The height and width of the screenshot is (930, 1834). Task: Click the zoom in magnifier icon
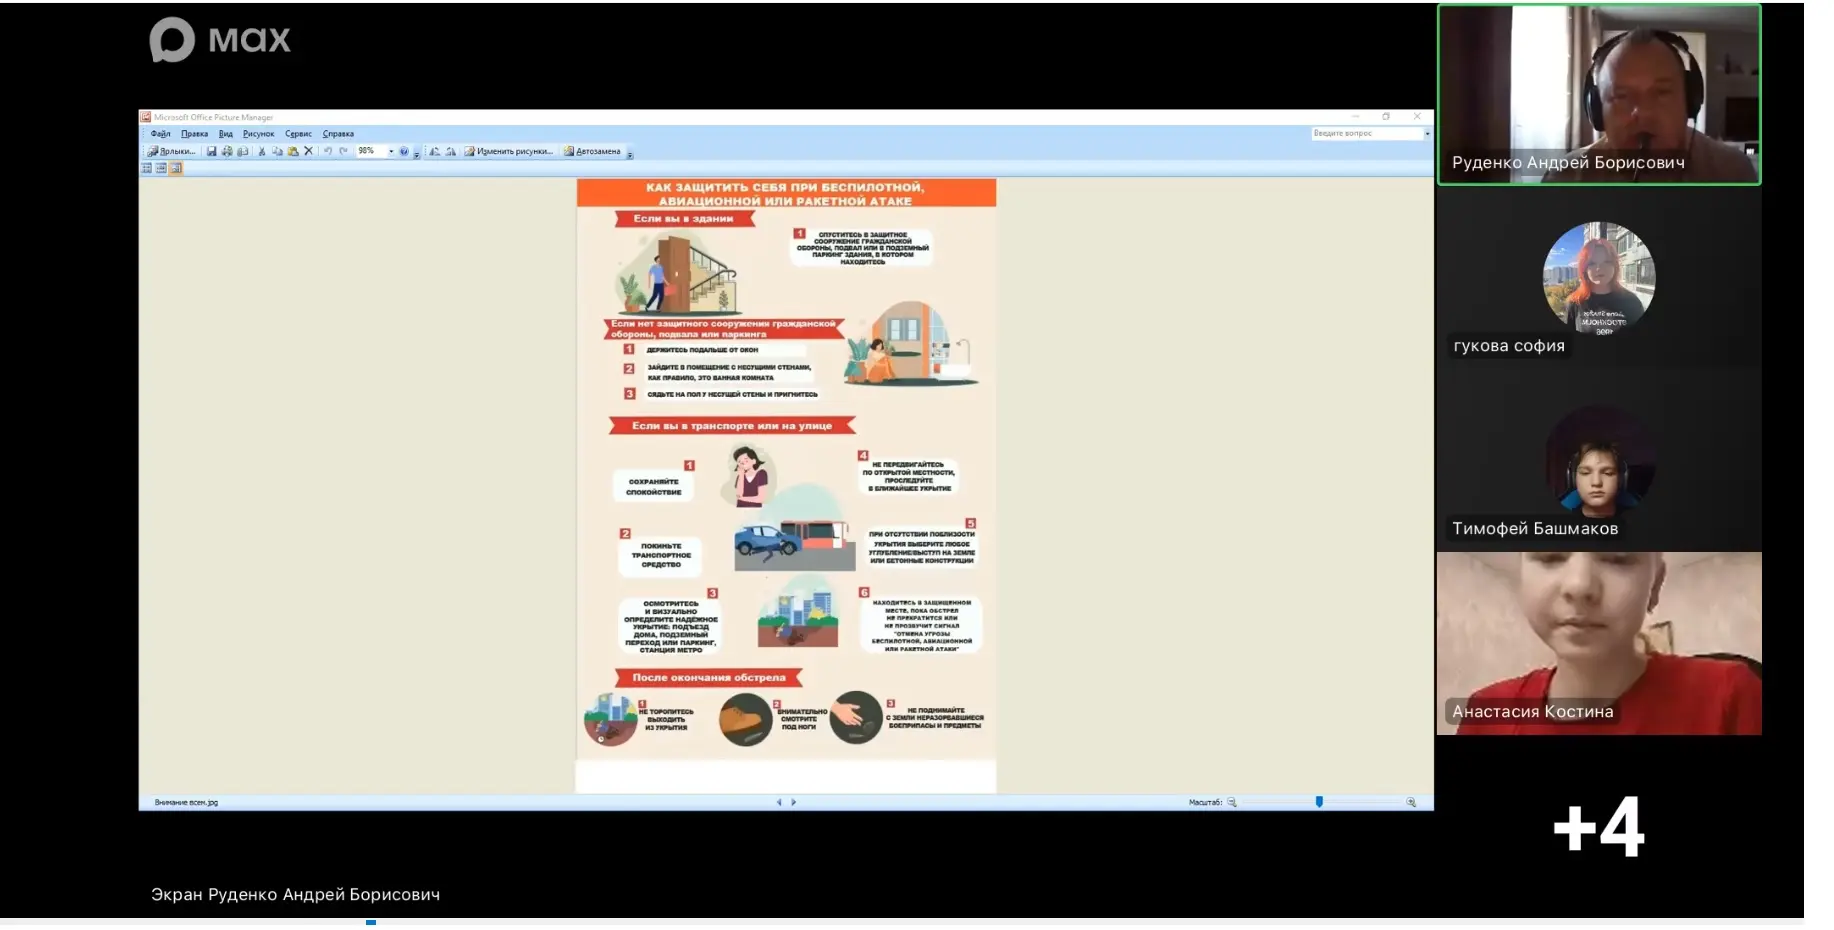click(x=1411, y=802)
